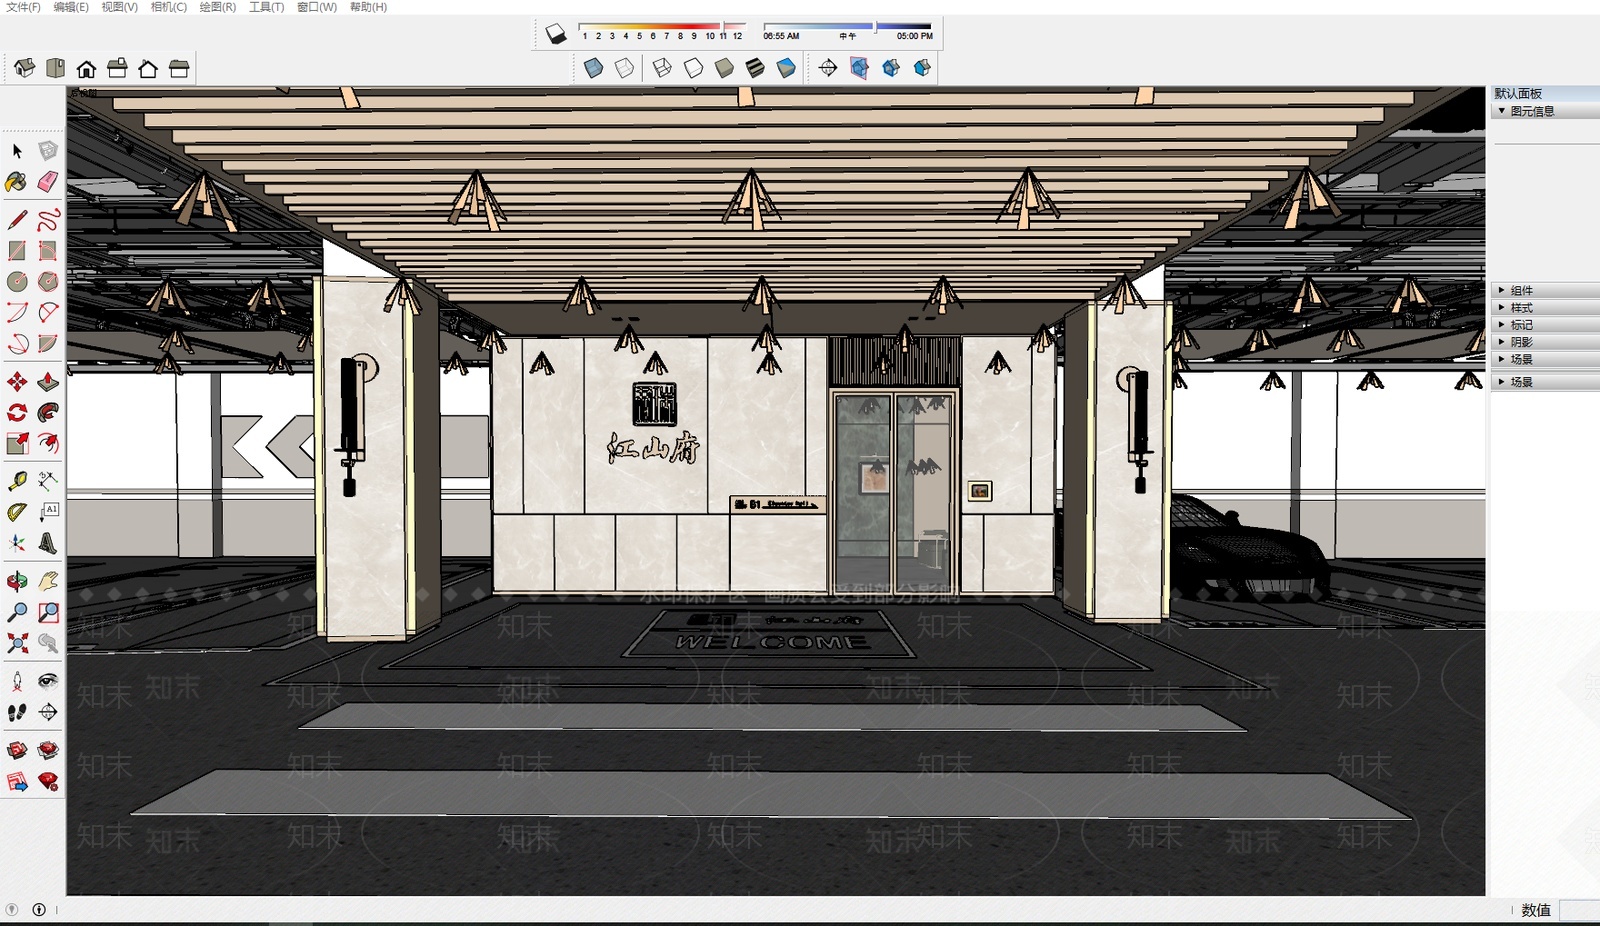Select the Follow Me tool
This screenshot has width=1600, height=926.
pos(48,412)
